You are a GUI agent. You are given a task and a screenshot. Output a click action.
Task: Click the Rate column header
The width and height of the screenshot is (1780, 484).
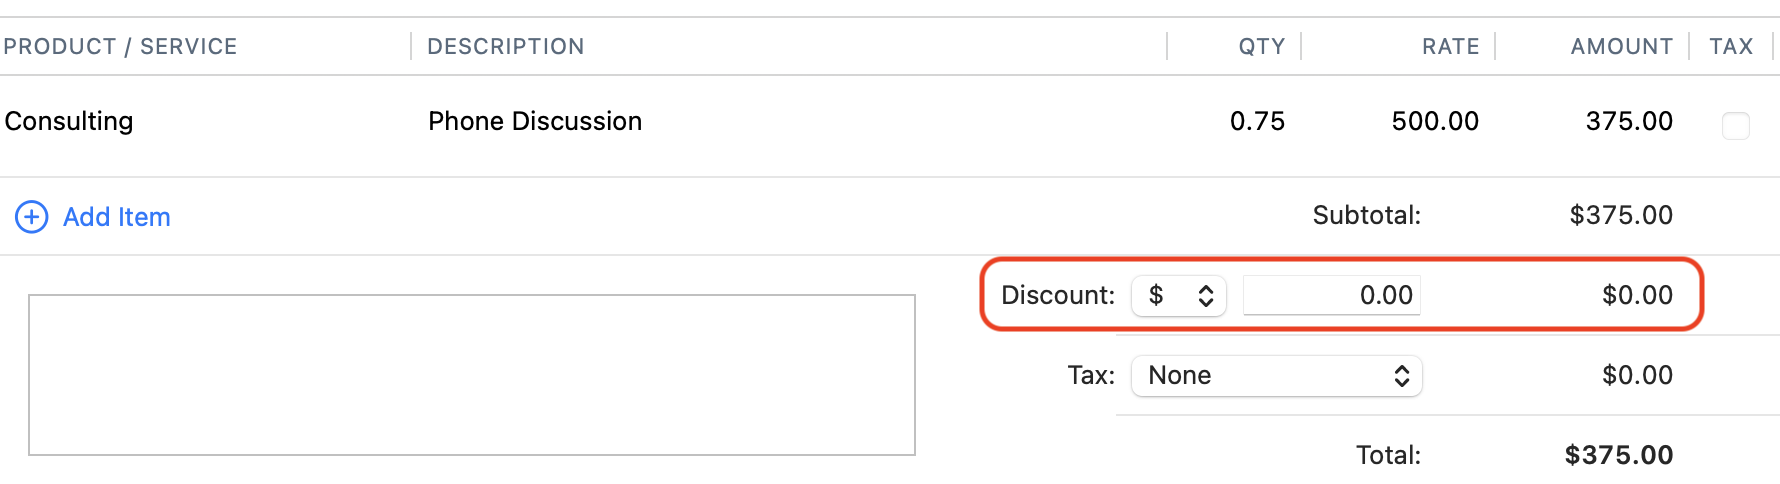coord(1450,47)
